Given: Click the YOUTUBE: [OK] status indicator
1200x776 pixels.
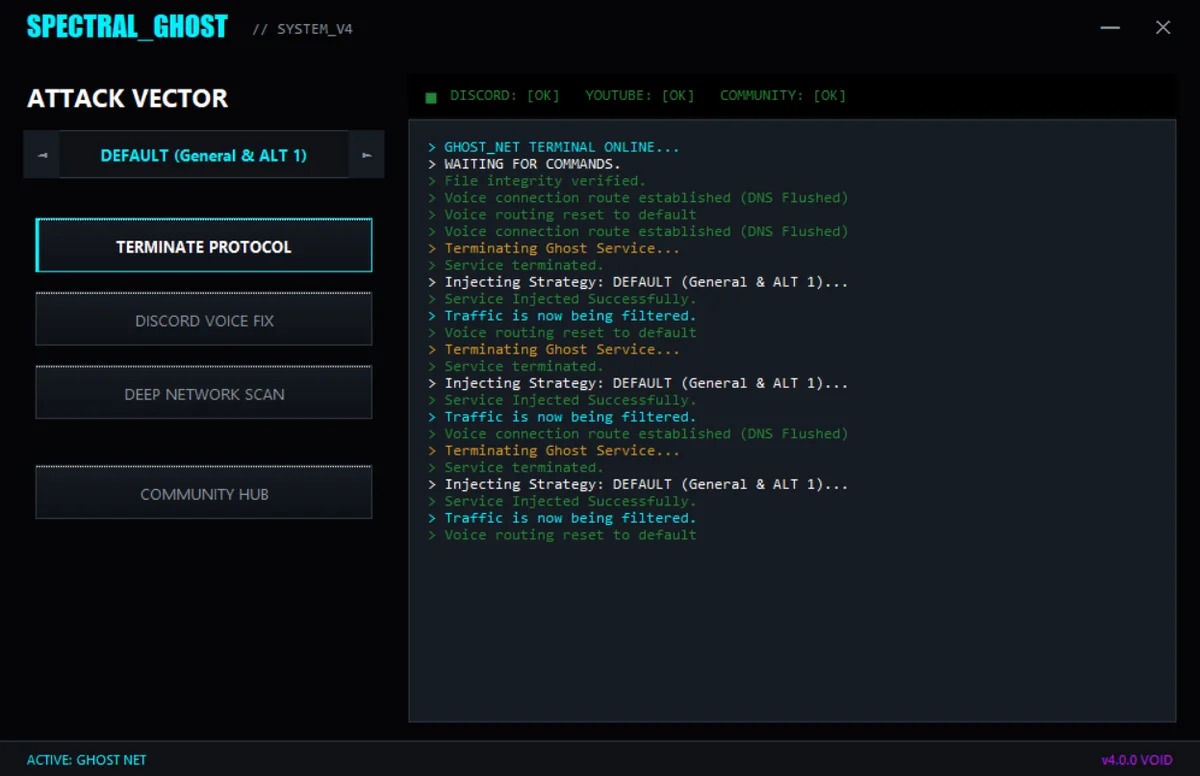Looking at the screenshot, I should [640, 95].
